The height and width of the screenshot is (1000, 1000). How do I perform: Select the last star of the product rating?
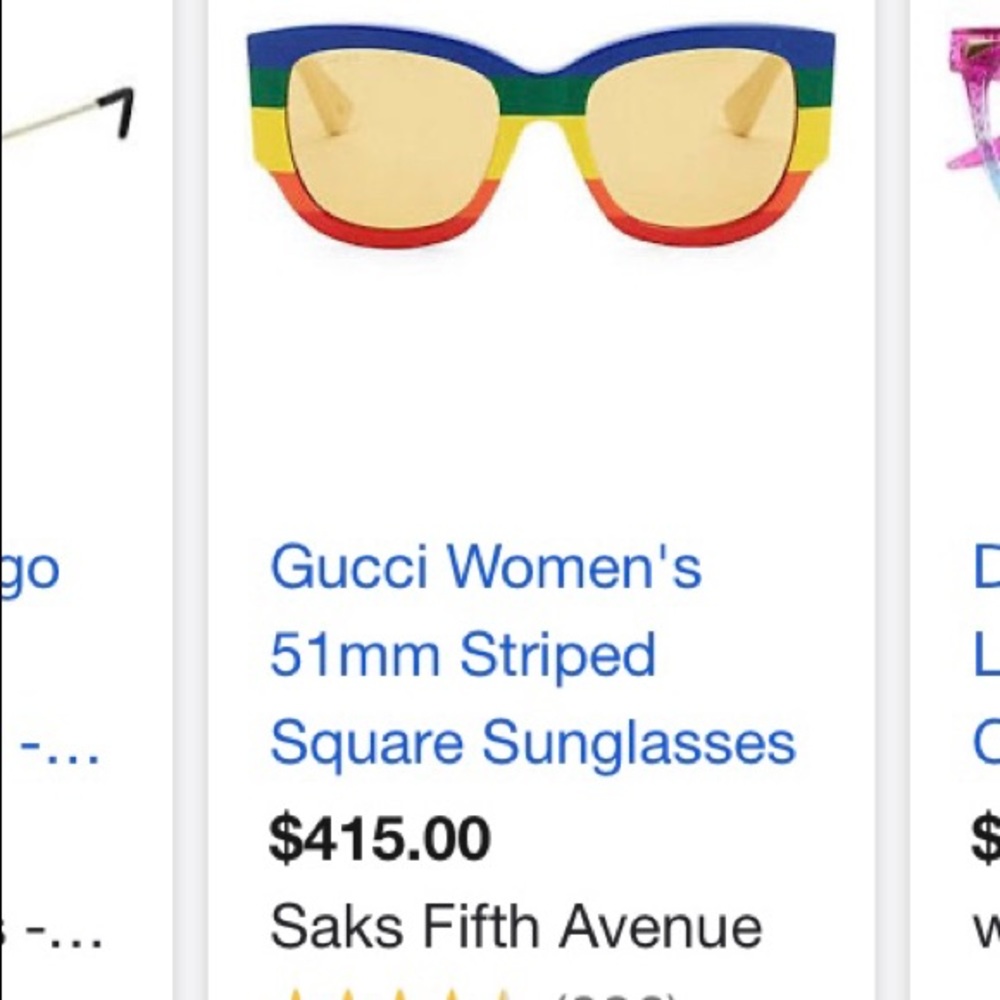pos(505,992)
